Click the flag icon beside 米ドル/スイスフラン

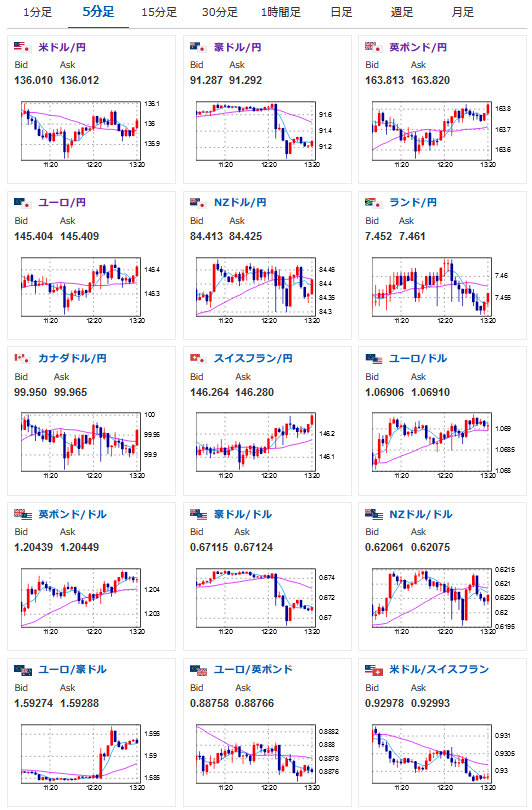(373, 670)
